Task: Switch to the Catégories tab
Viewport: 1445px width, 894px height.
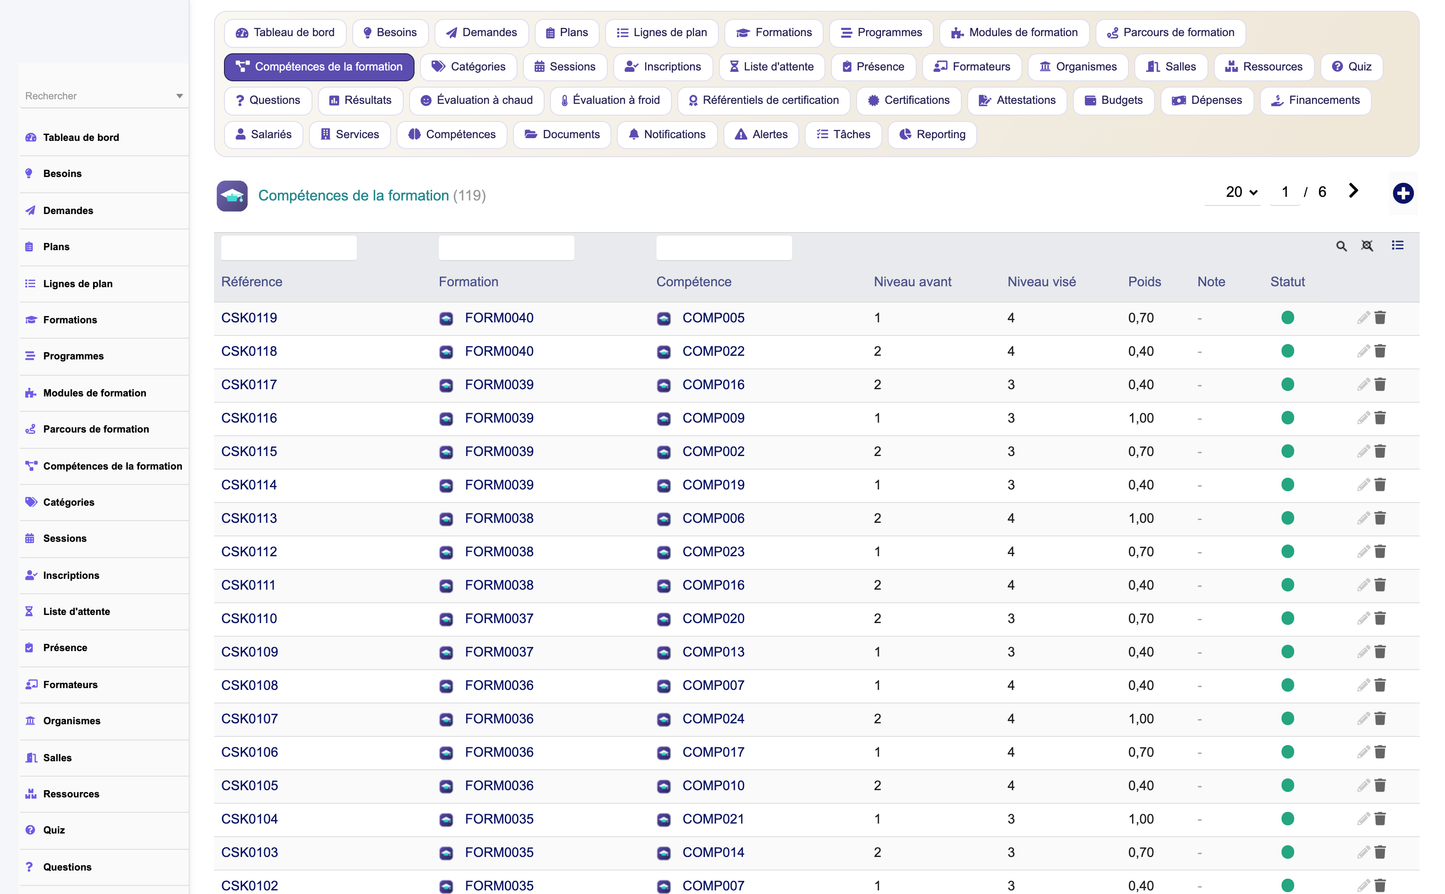Action: (468, 67)
